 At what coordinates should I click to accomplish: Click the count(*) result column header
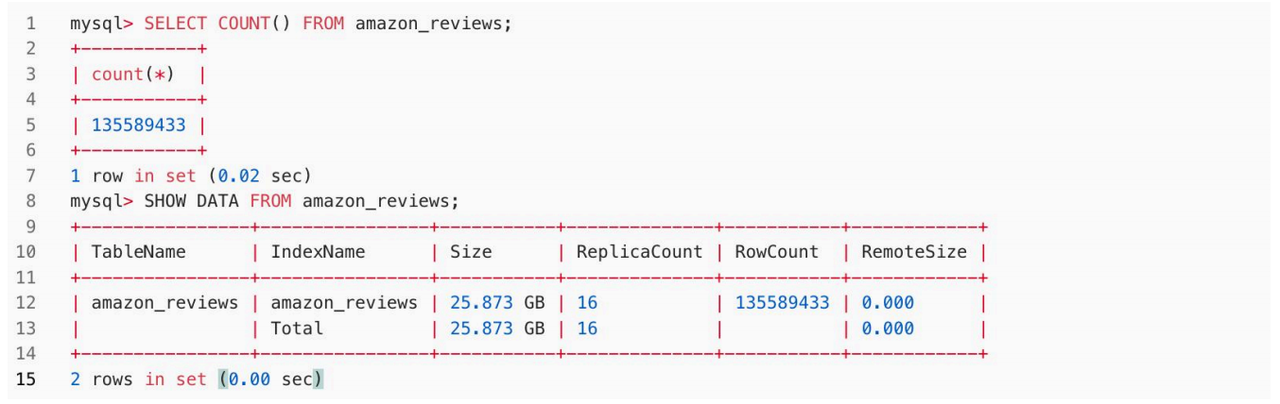pyautogui.click(x=133, y=74)
